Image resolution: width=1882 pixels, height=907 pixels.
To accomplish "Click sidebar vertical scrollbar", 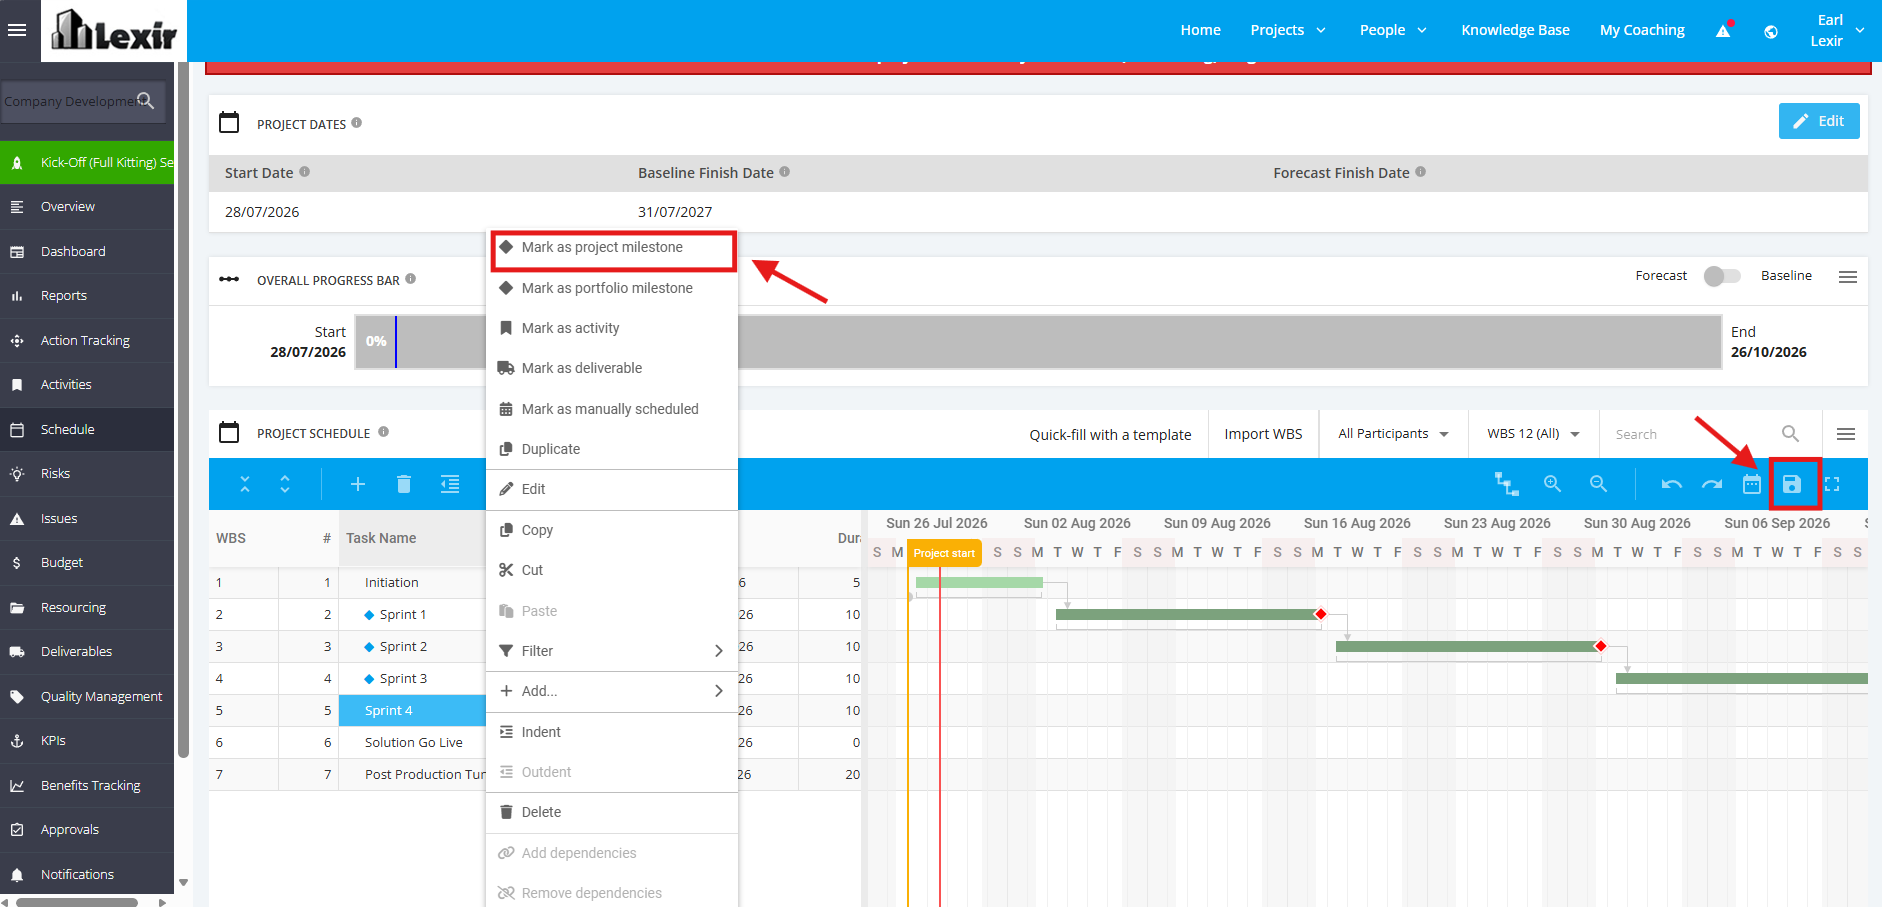I will coord(183,410).
